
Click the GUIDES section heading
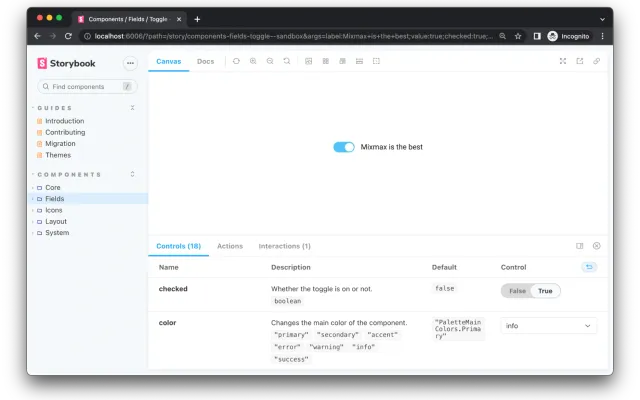(x=55, y=108)
